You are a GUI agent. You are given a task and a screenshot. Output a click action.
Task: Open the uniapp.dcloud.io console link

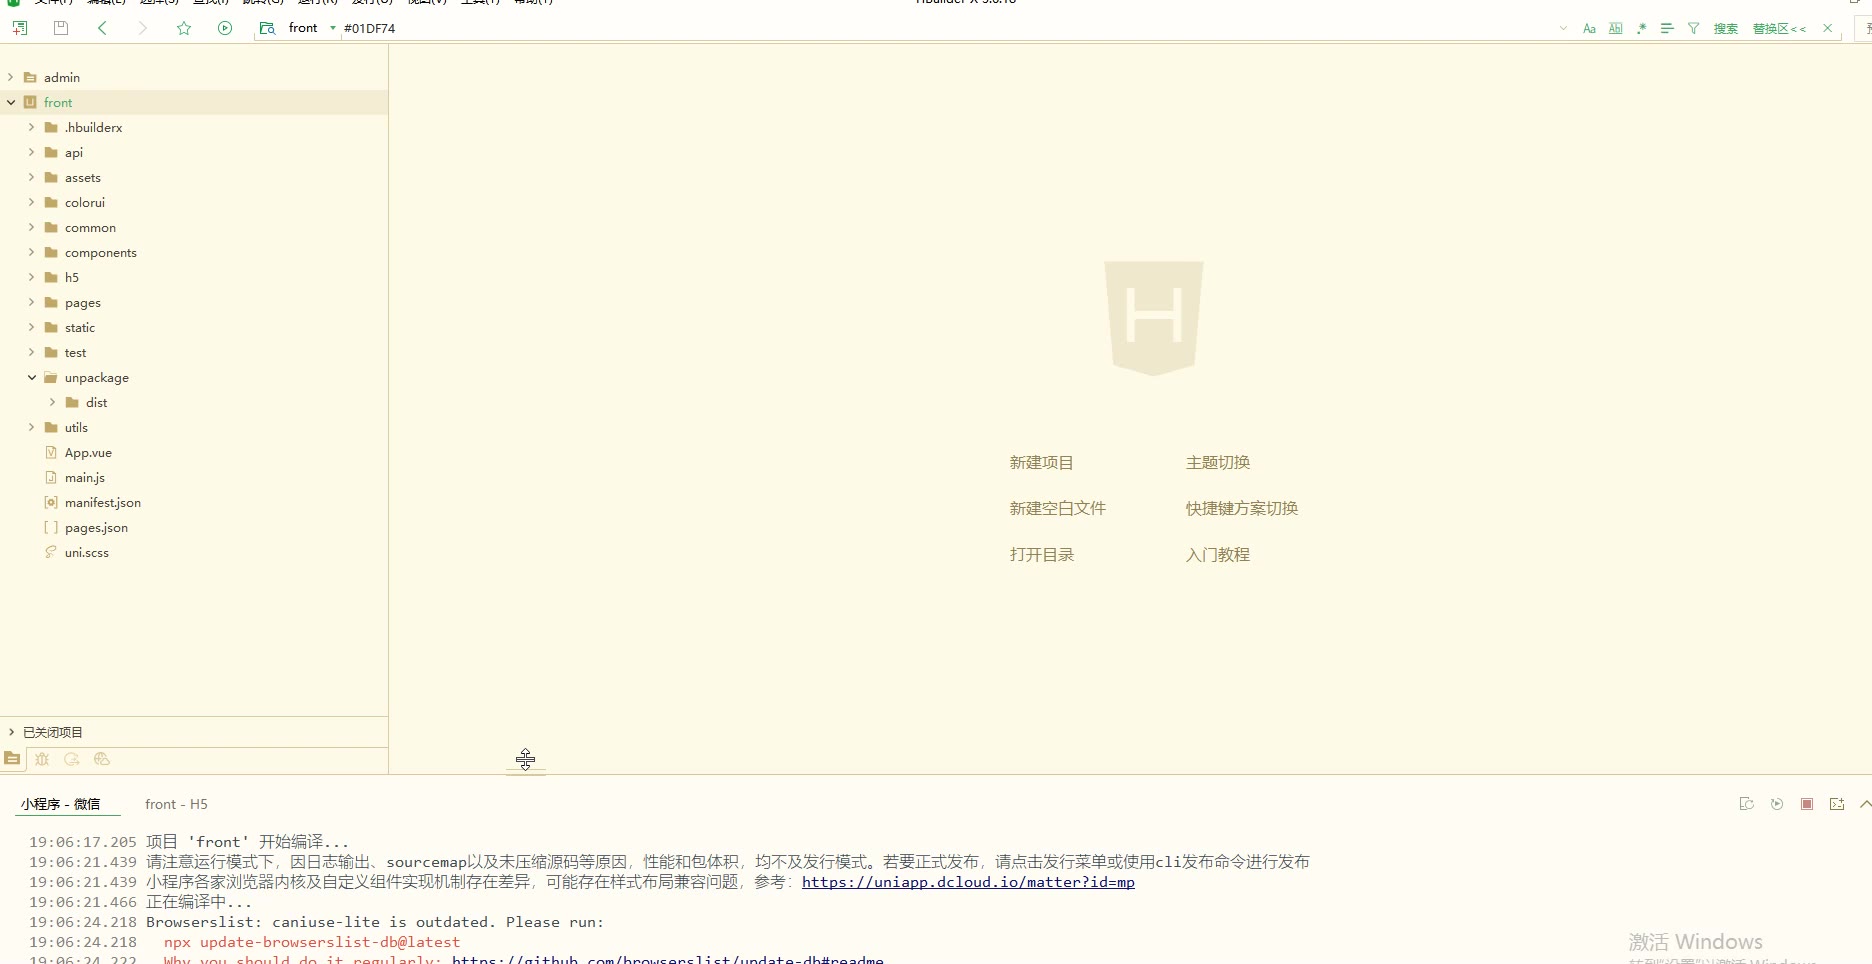pyautogui.click(x=968, y=882)
